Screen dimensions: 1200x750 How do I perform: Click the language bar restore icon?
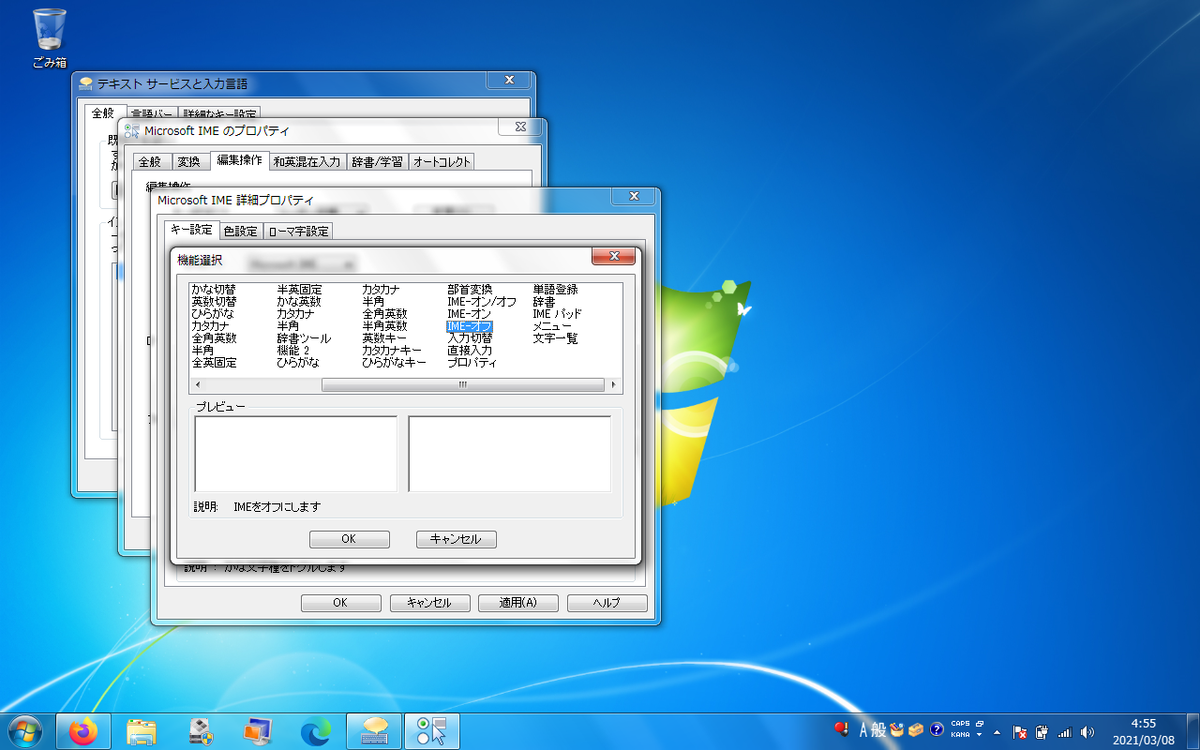980,723
